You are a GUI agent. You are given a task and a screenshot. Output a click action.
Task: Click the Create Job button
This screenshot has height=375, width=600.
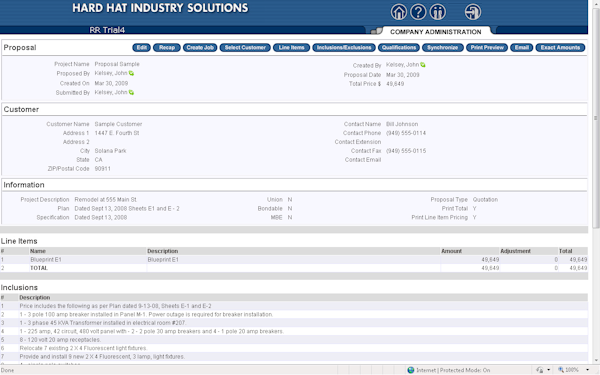pyautogui.click(x=200, y=47)
